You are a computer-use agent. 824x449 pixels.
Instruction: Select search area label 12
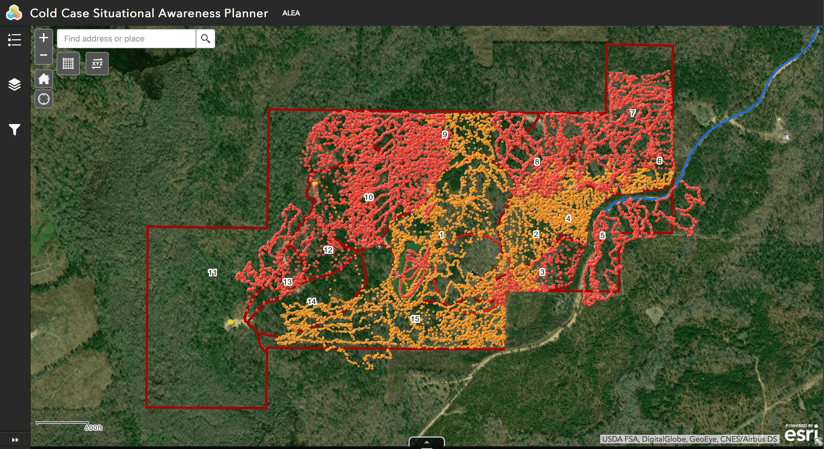point(328,250)
